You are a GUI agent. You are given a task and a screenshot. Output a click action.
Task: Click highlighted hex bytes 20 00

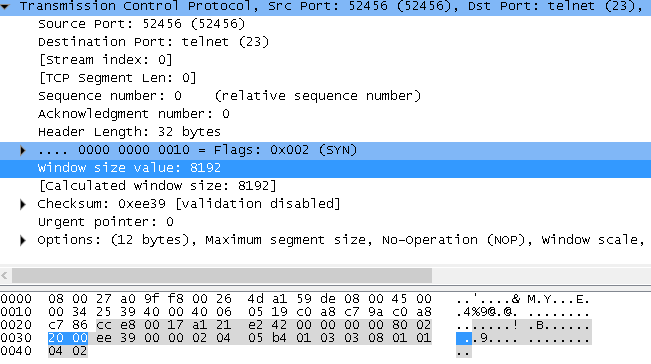(x=68, y=338)
